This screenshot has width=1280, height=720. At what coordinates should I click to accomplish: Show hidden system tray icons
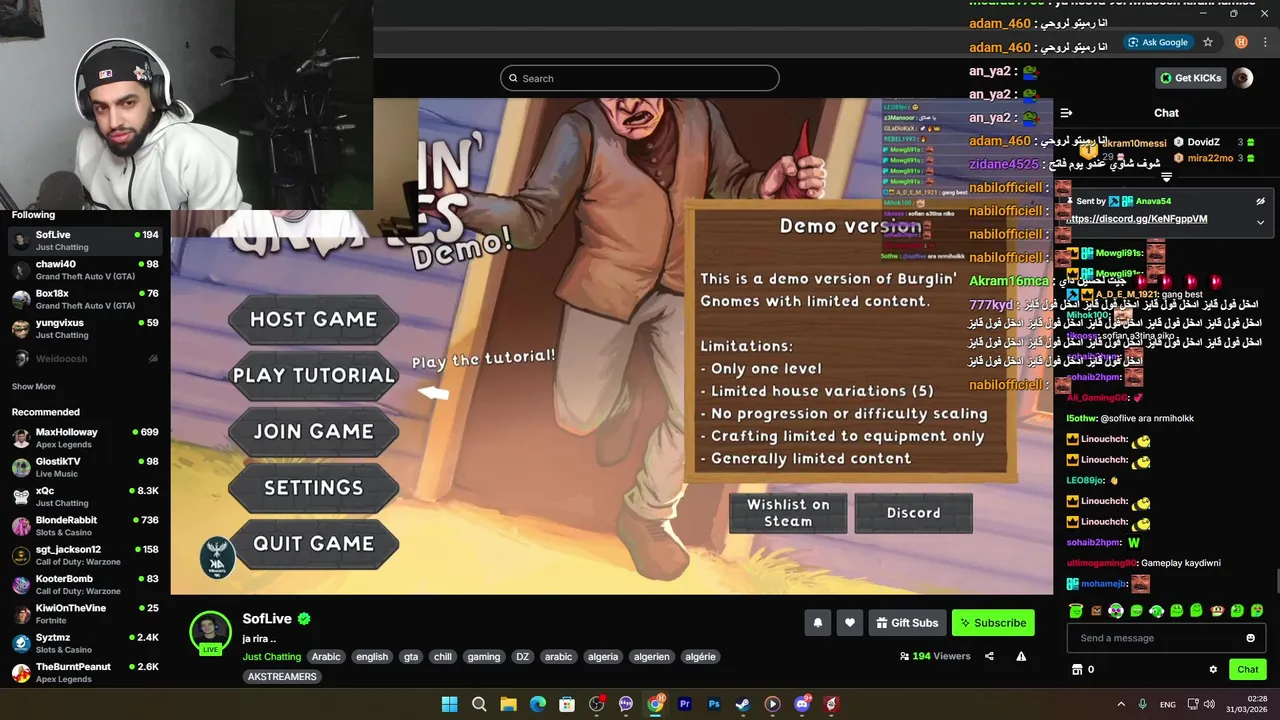(x=1120, y=704)
